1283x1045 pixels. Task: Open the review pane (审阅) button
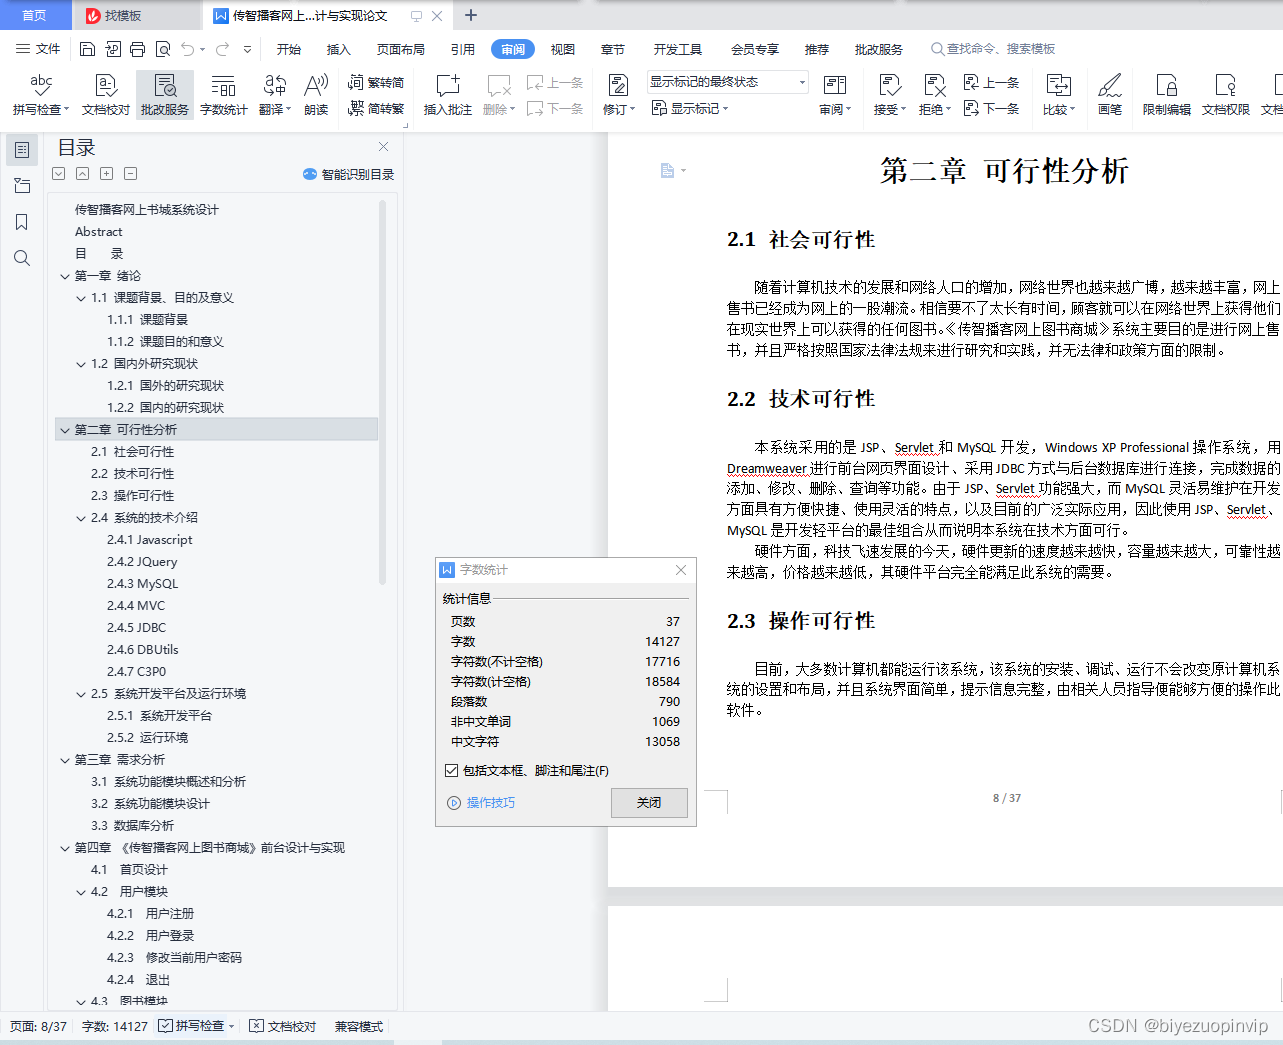click(835, 95)
